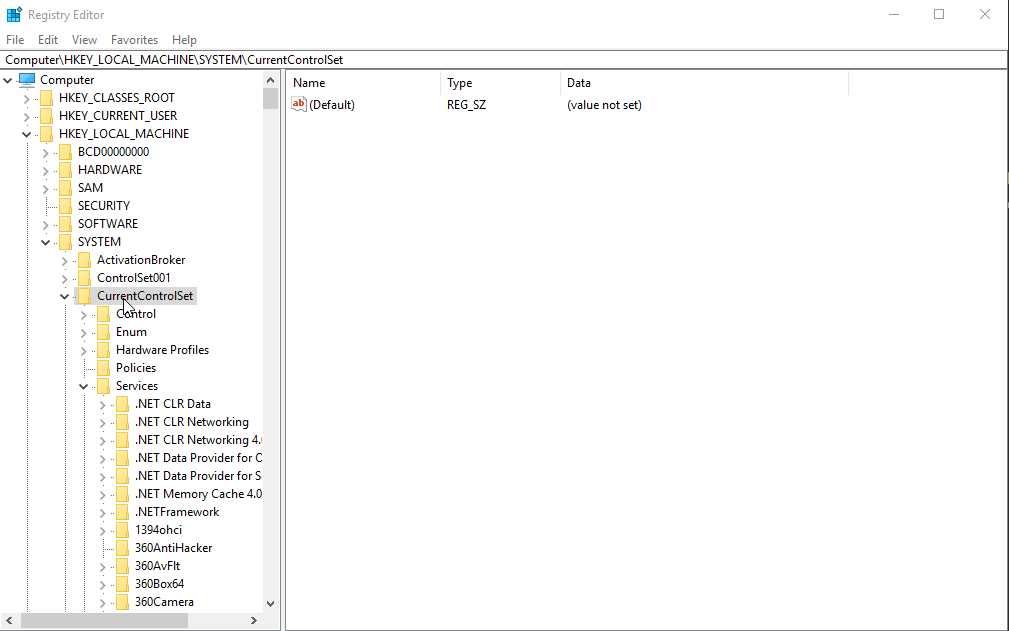Viewport: 1009px width, 631px height.
Task: Click the Type column header to sort
Action: [466, 82]
